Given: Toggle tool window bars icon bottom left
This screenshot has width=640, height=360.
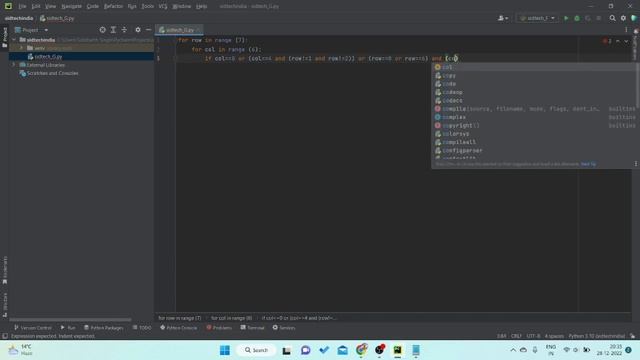Looking at the screenshot, I should (5, 336).
